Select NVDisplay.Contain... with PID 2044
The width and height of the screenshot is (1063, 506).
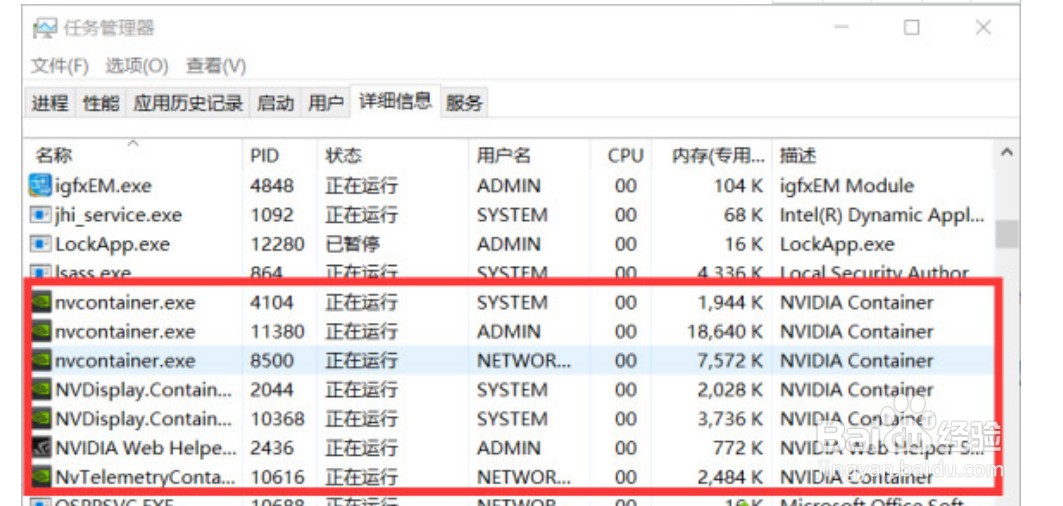[144, 390]
